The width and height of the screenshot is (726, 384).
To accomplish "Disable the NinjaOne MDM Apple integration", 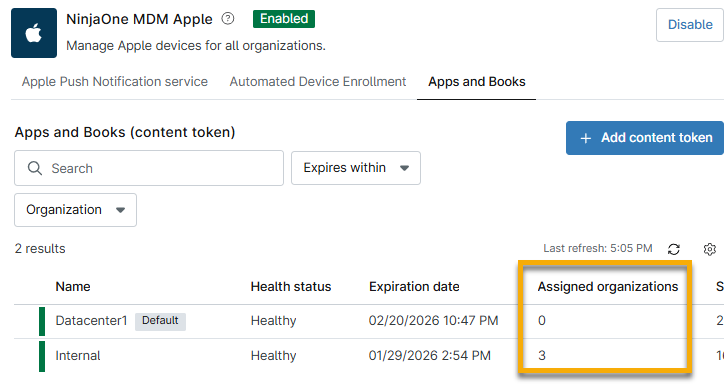I will (689, 25).
